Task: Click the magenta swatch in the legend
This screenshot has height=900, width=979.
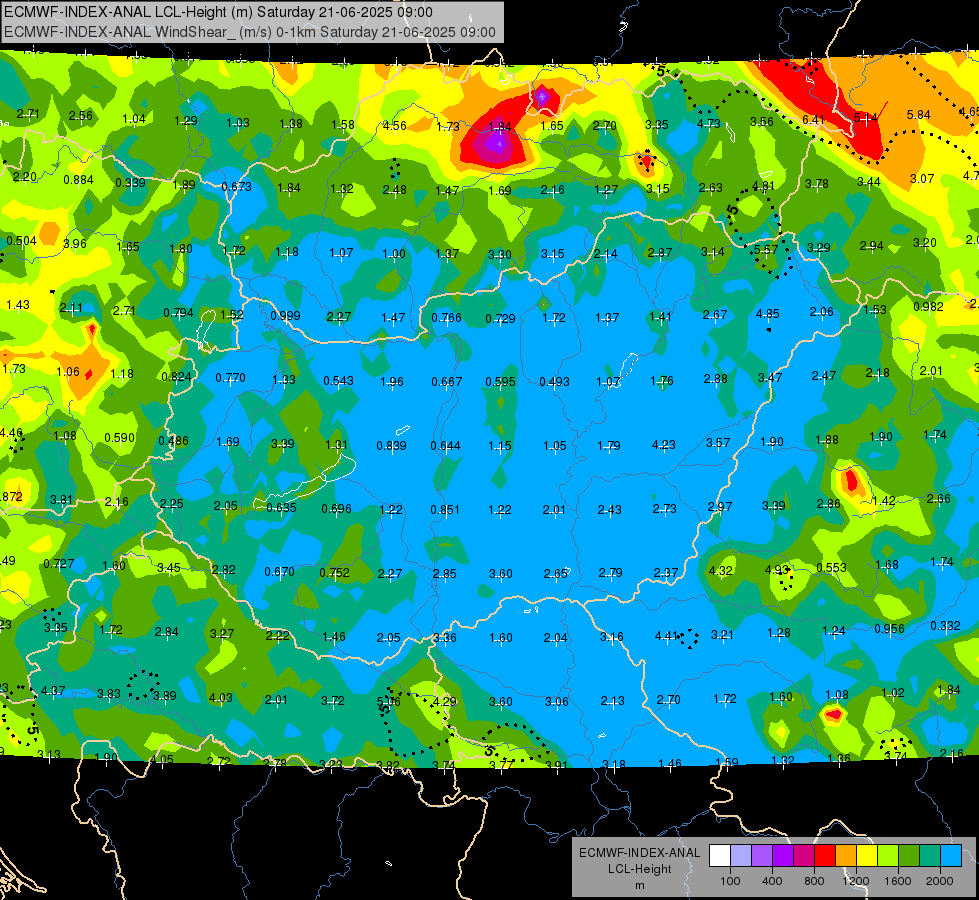Action: point(804,855)
